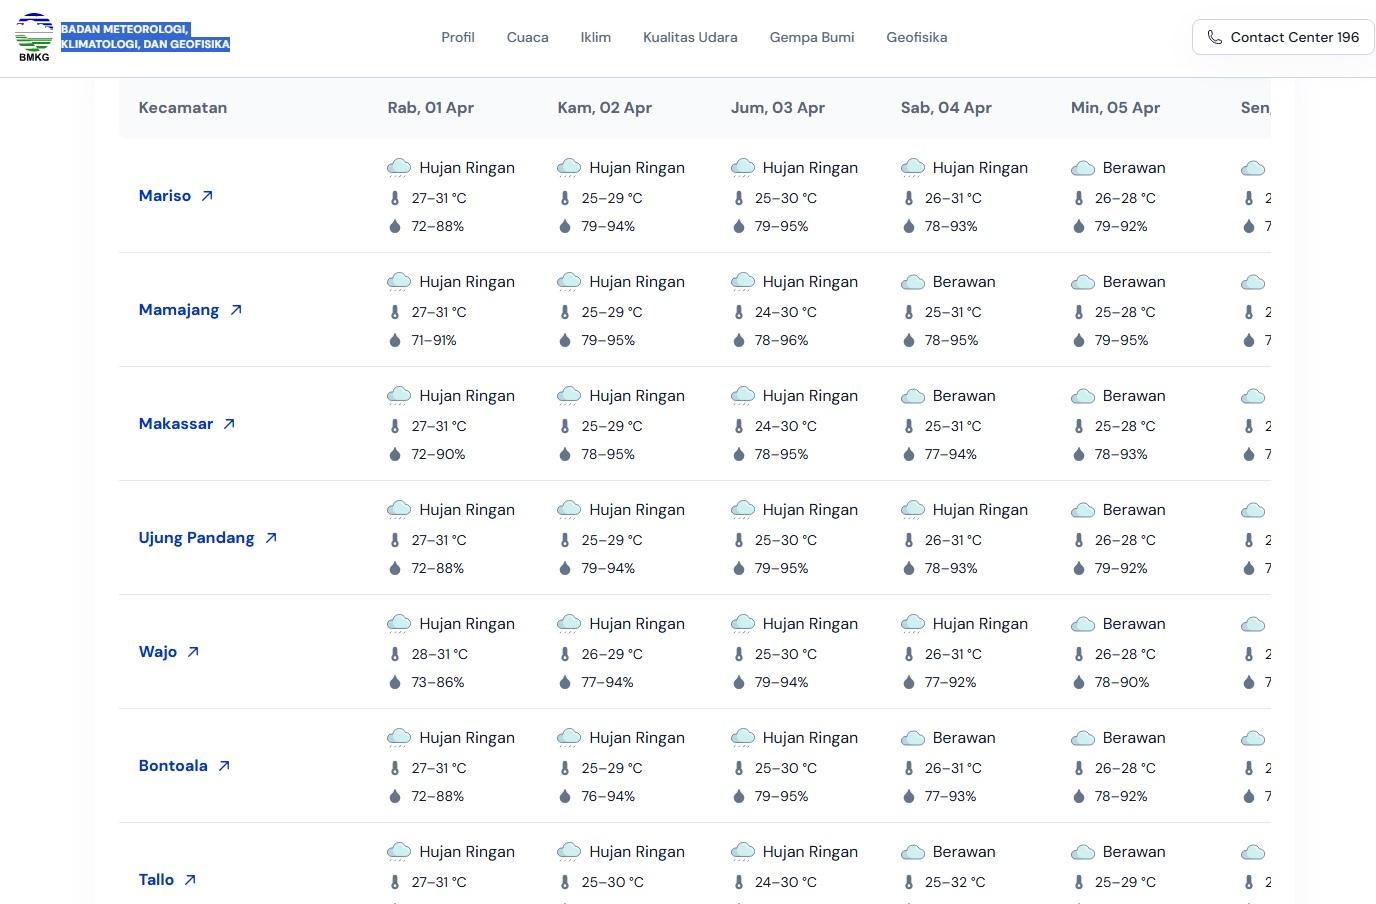Image resolution: width=1376 pixels, height=904 pixels.
Task: Click Makassar's rain cloud icon for Jum 03 Apr
Action: click(x=743, y=396)
